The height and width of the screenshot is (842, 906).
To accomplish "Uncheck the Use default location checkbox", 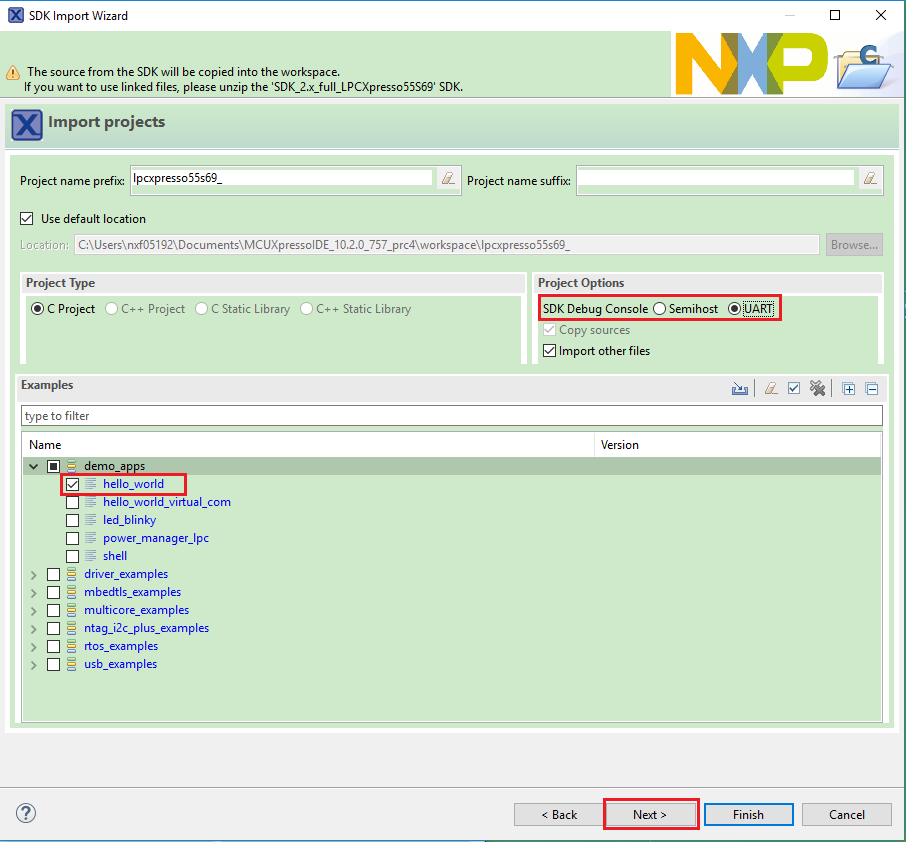I will pos(27,219).
